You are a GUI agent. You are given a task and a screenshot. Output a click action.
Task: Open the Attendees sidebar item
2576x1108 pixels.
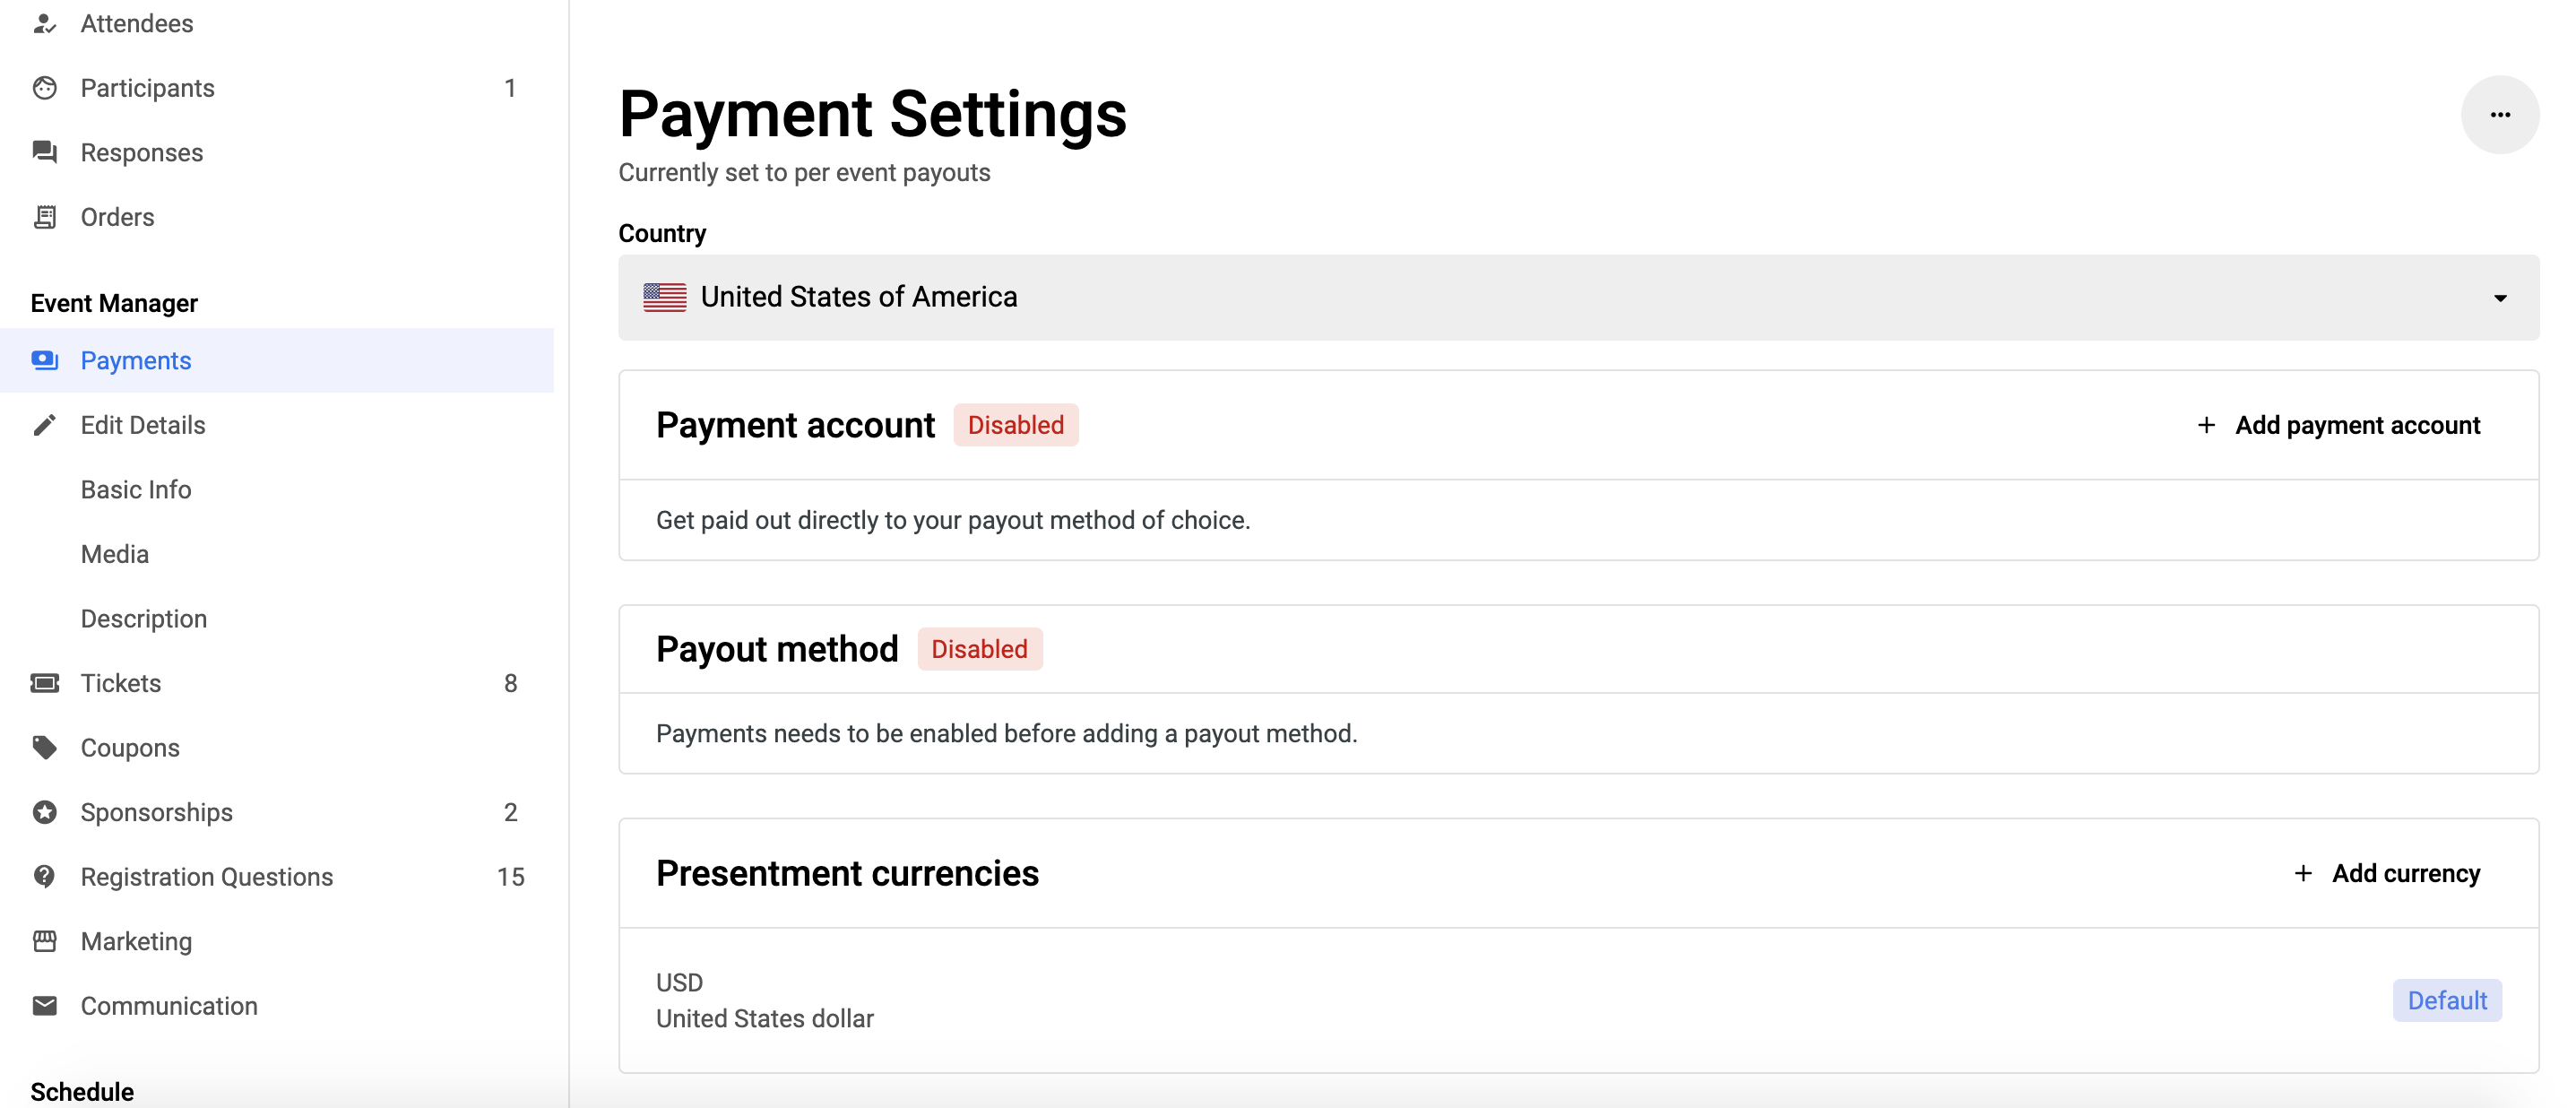click(137, 24)
